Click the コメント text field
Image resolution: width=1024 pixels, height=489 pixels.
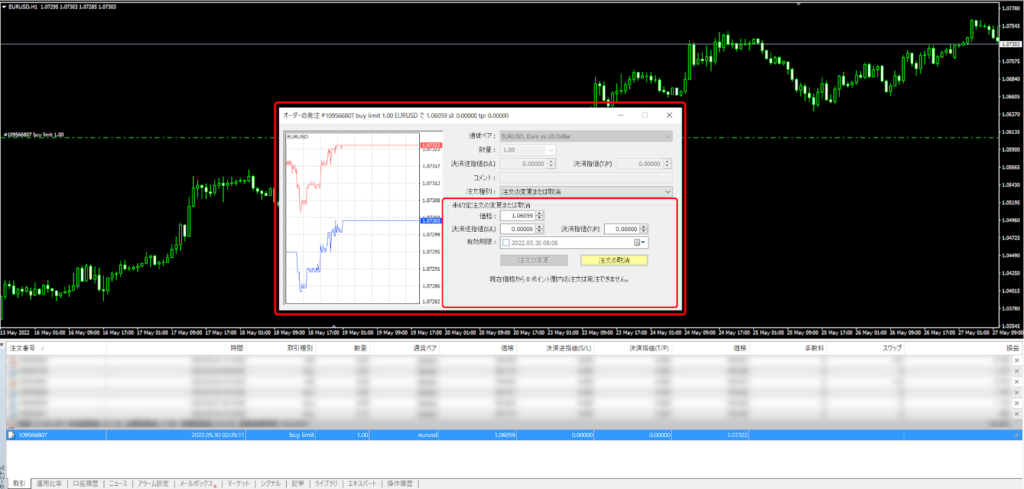click(586, 178)
